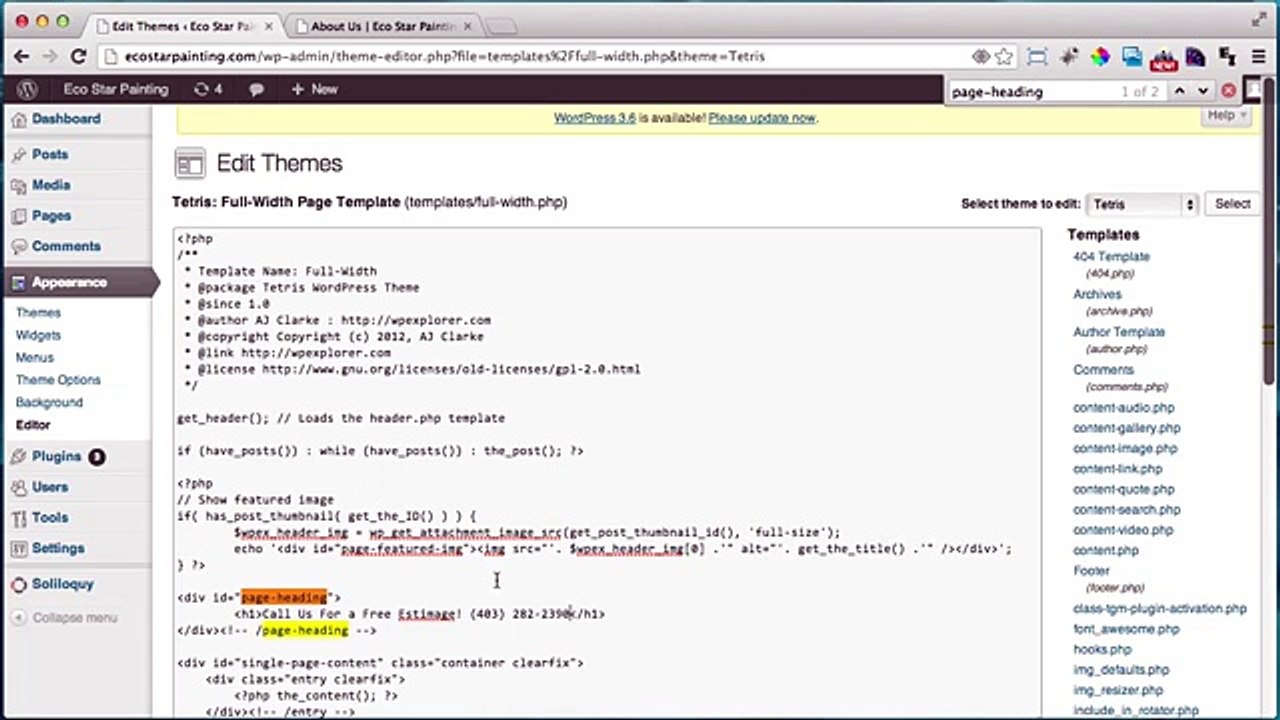Switch to About Us browser tab
1280x720 pixels.
[383, 26]
